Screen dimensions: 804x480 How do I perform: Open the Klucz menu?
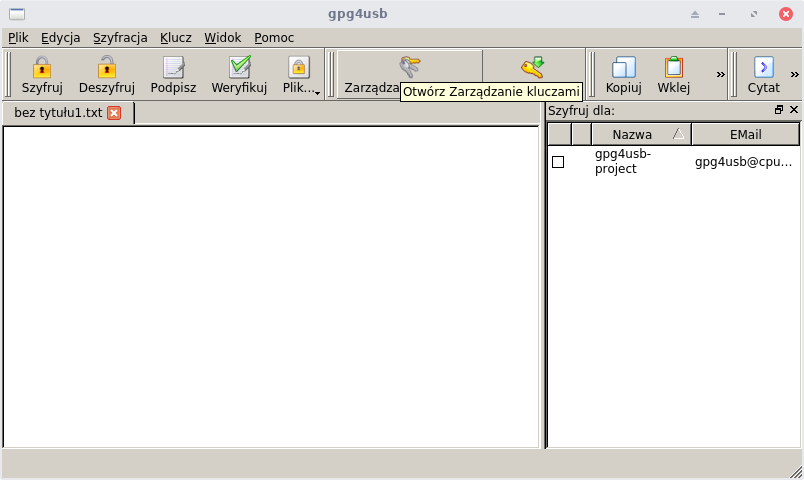tap(175, 37)
